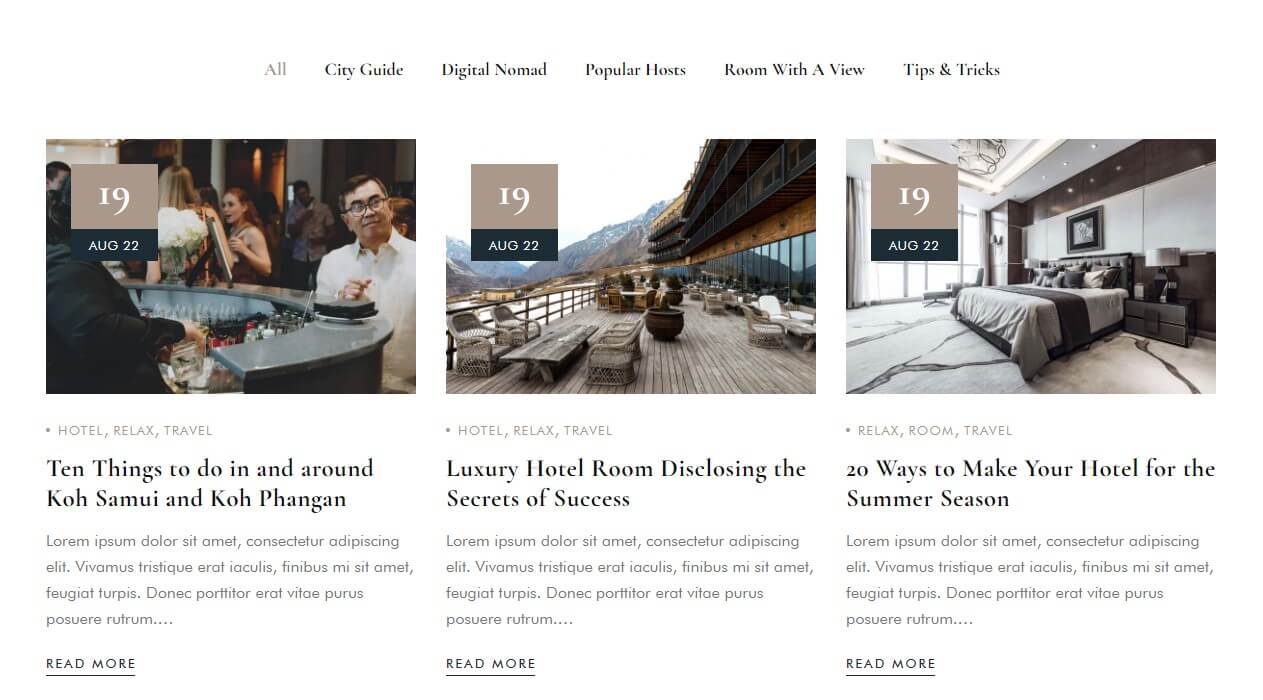Open the Koh Samui and Koh Phangan article title
1263x700 pixels.
(x=210, y=483)
